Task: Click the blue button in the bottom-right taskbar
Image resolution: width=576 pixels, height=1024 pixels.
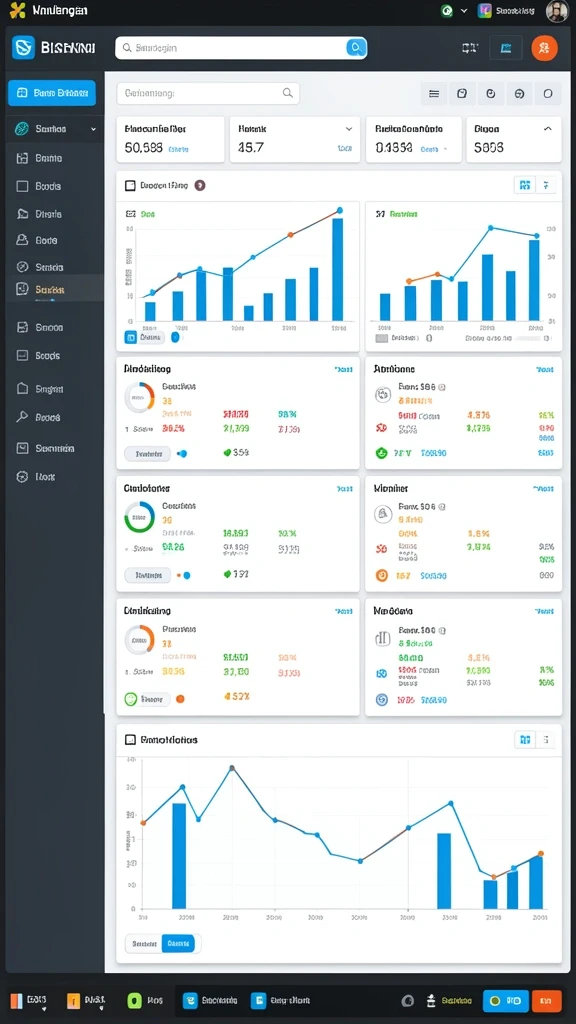Action: pos(505,1000)
